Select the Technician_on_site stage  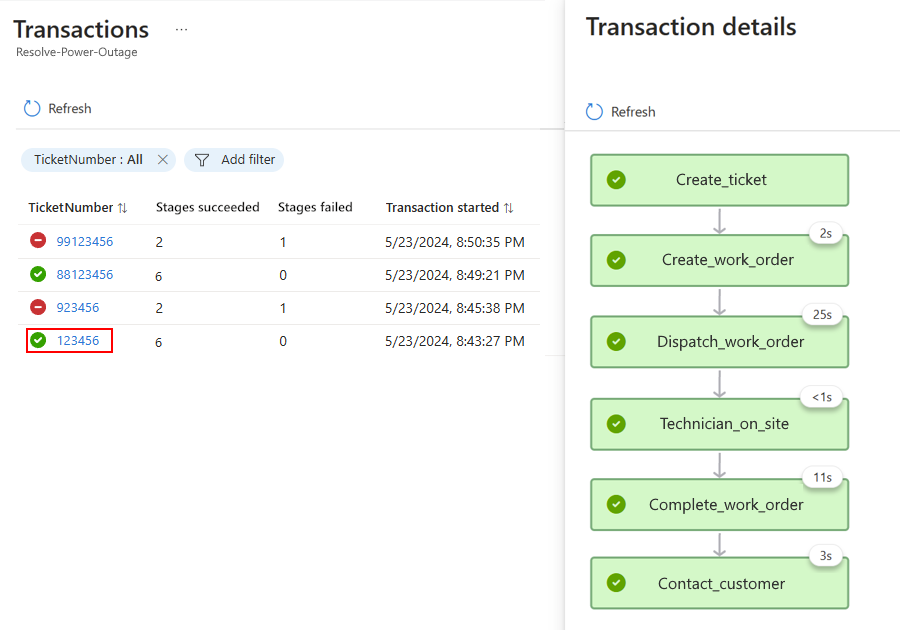[719, 424]
